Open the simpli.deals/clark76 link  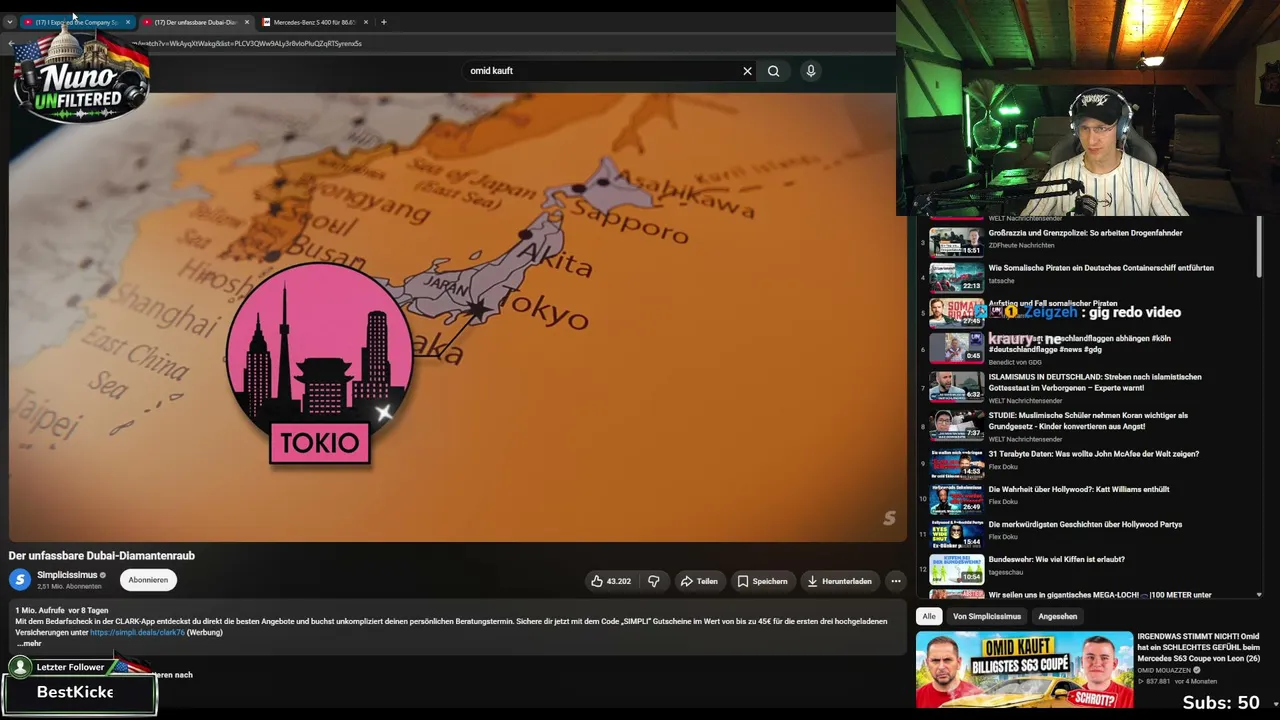pyautogui.click(x=137, y=632)
